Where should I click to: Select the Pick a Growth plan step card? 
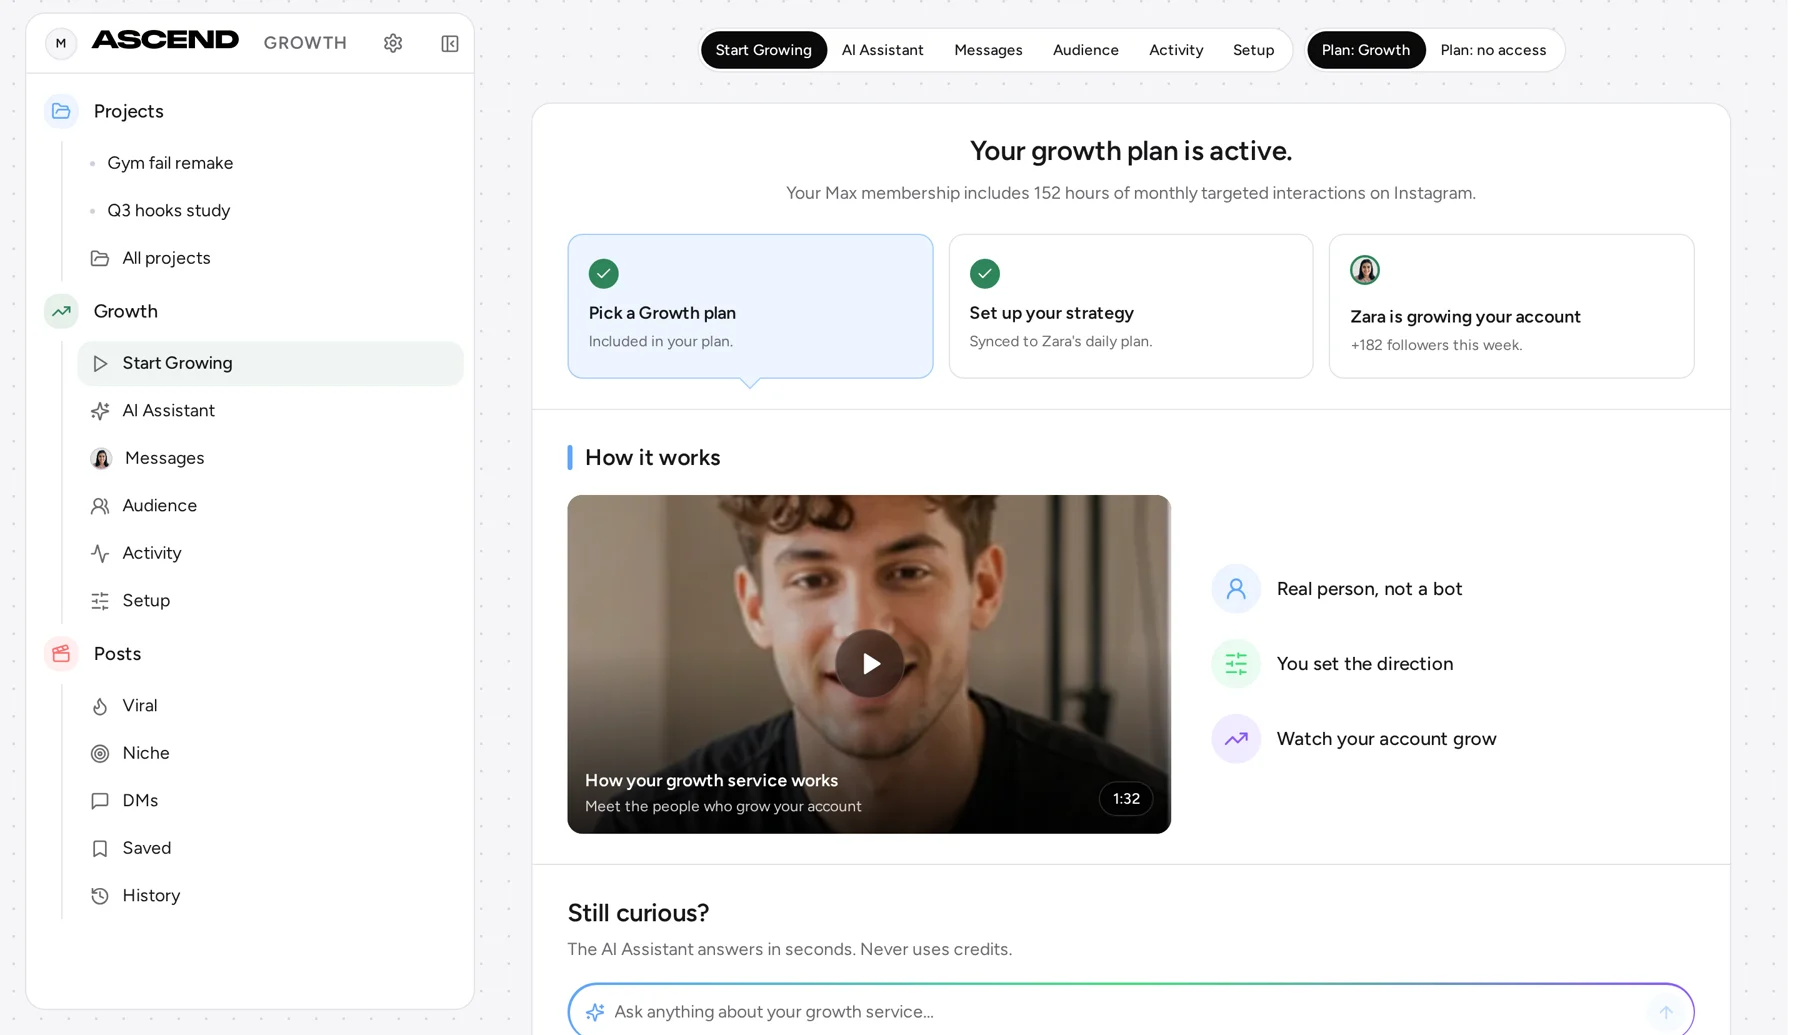[x=750, y=306]
